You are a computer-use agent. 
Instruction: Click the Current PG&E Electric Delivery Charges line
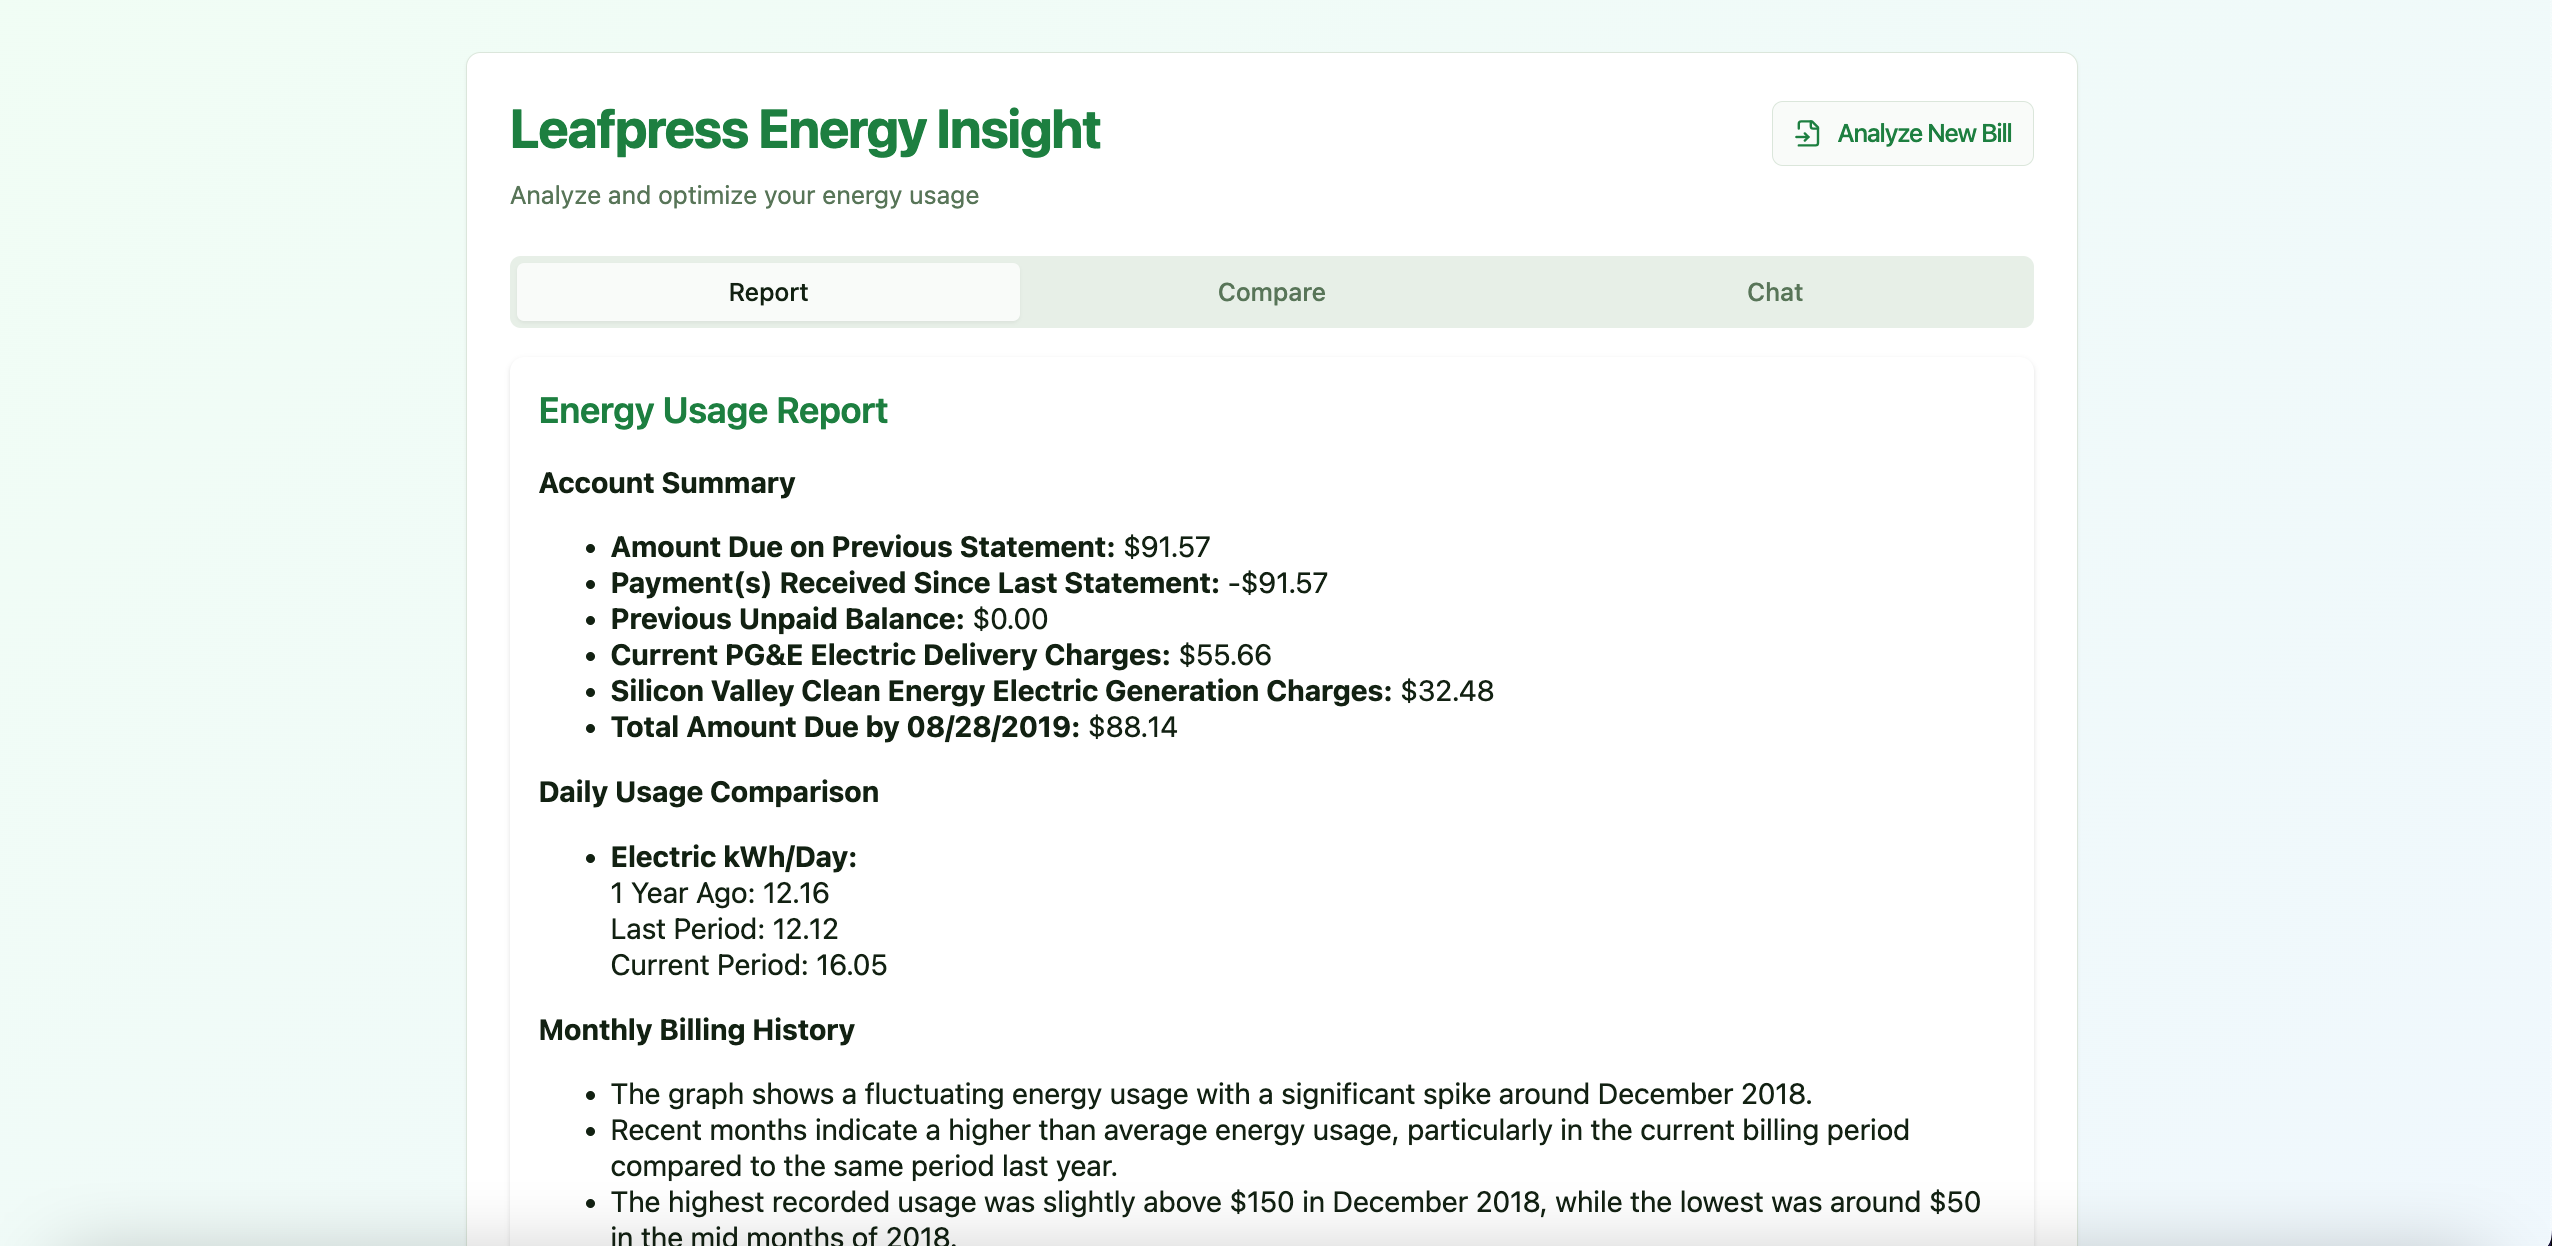pos(940,655)
